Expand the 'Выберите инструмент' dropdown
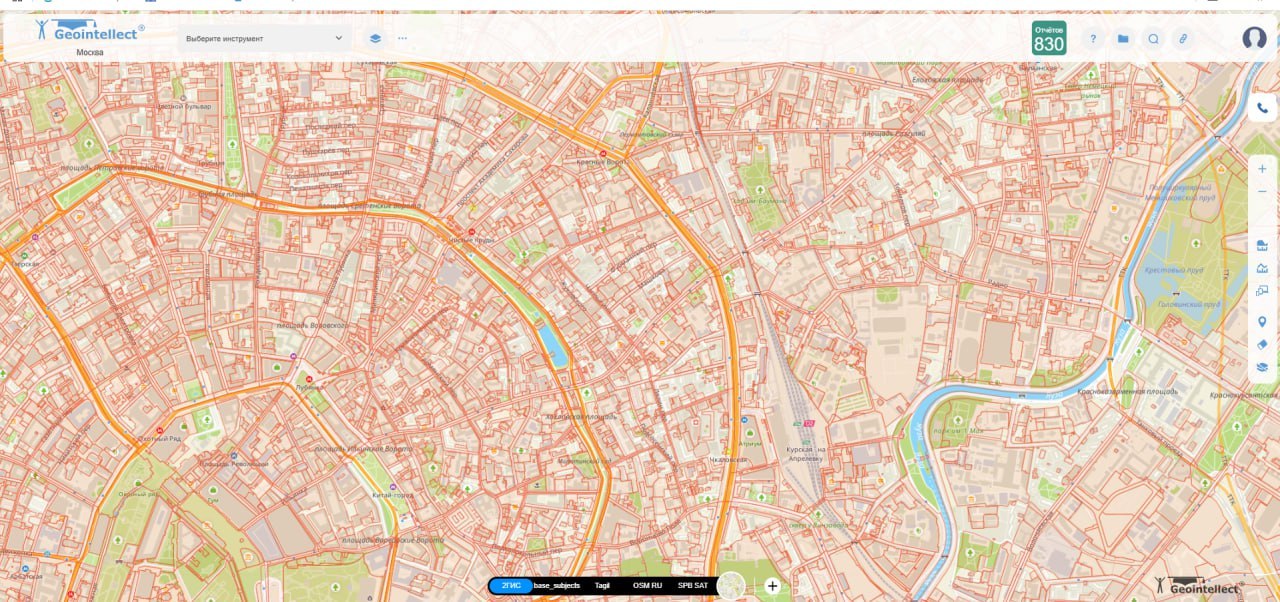Viewport: 1280px width, 602px height. click(x=265, y=39)
